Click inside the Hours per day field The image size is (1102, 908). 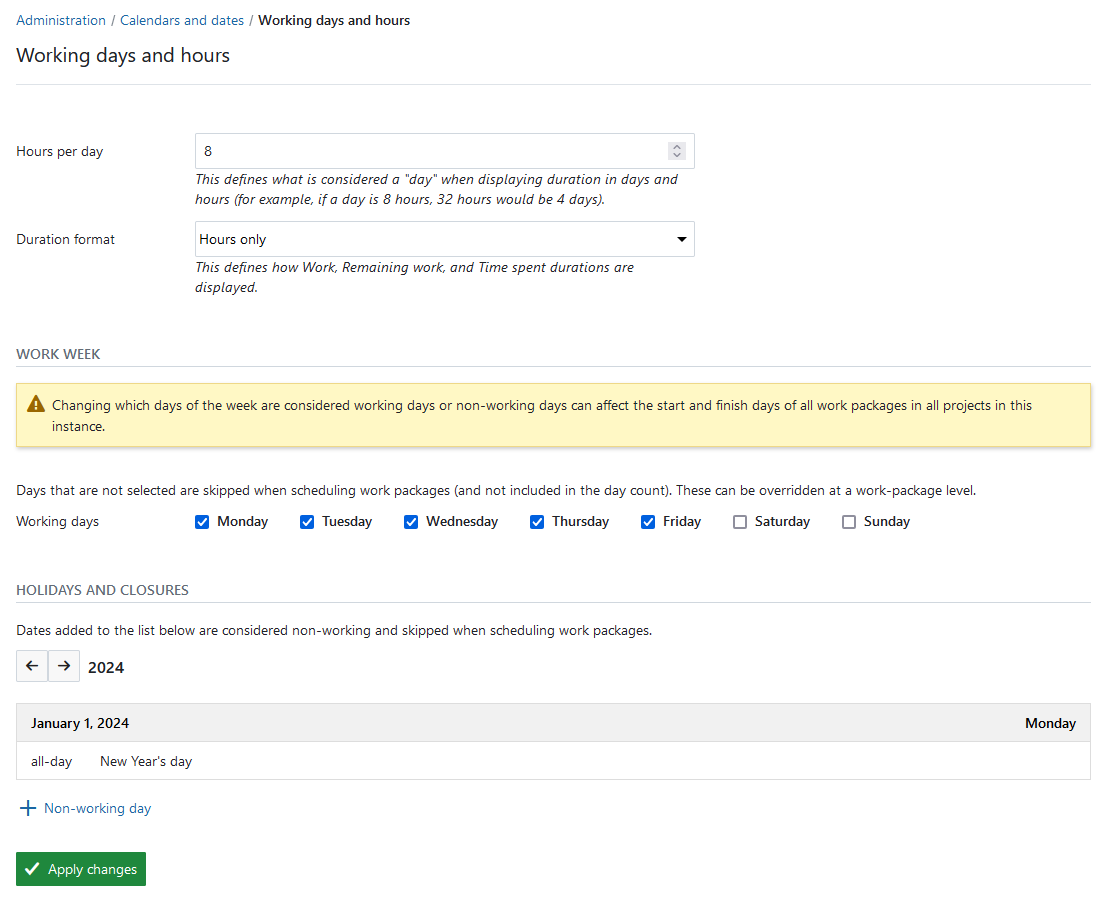400,150
